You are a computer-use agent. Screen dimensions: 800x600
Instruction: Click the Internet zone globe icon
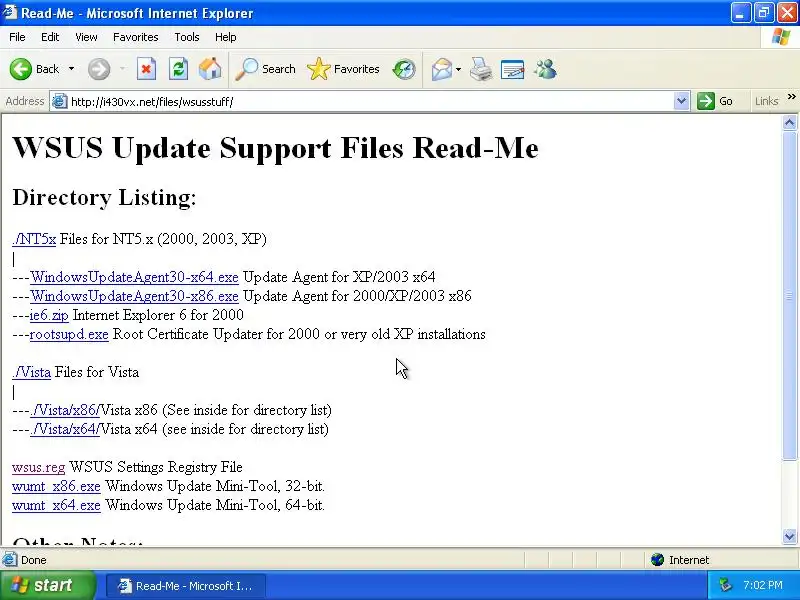point(657,560)
